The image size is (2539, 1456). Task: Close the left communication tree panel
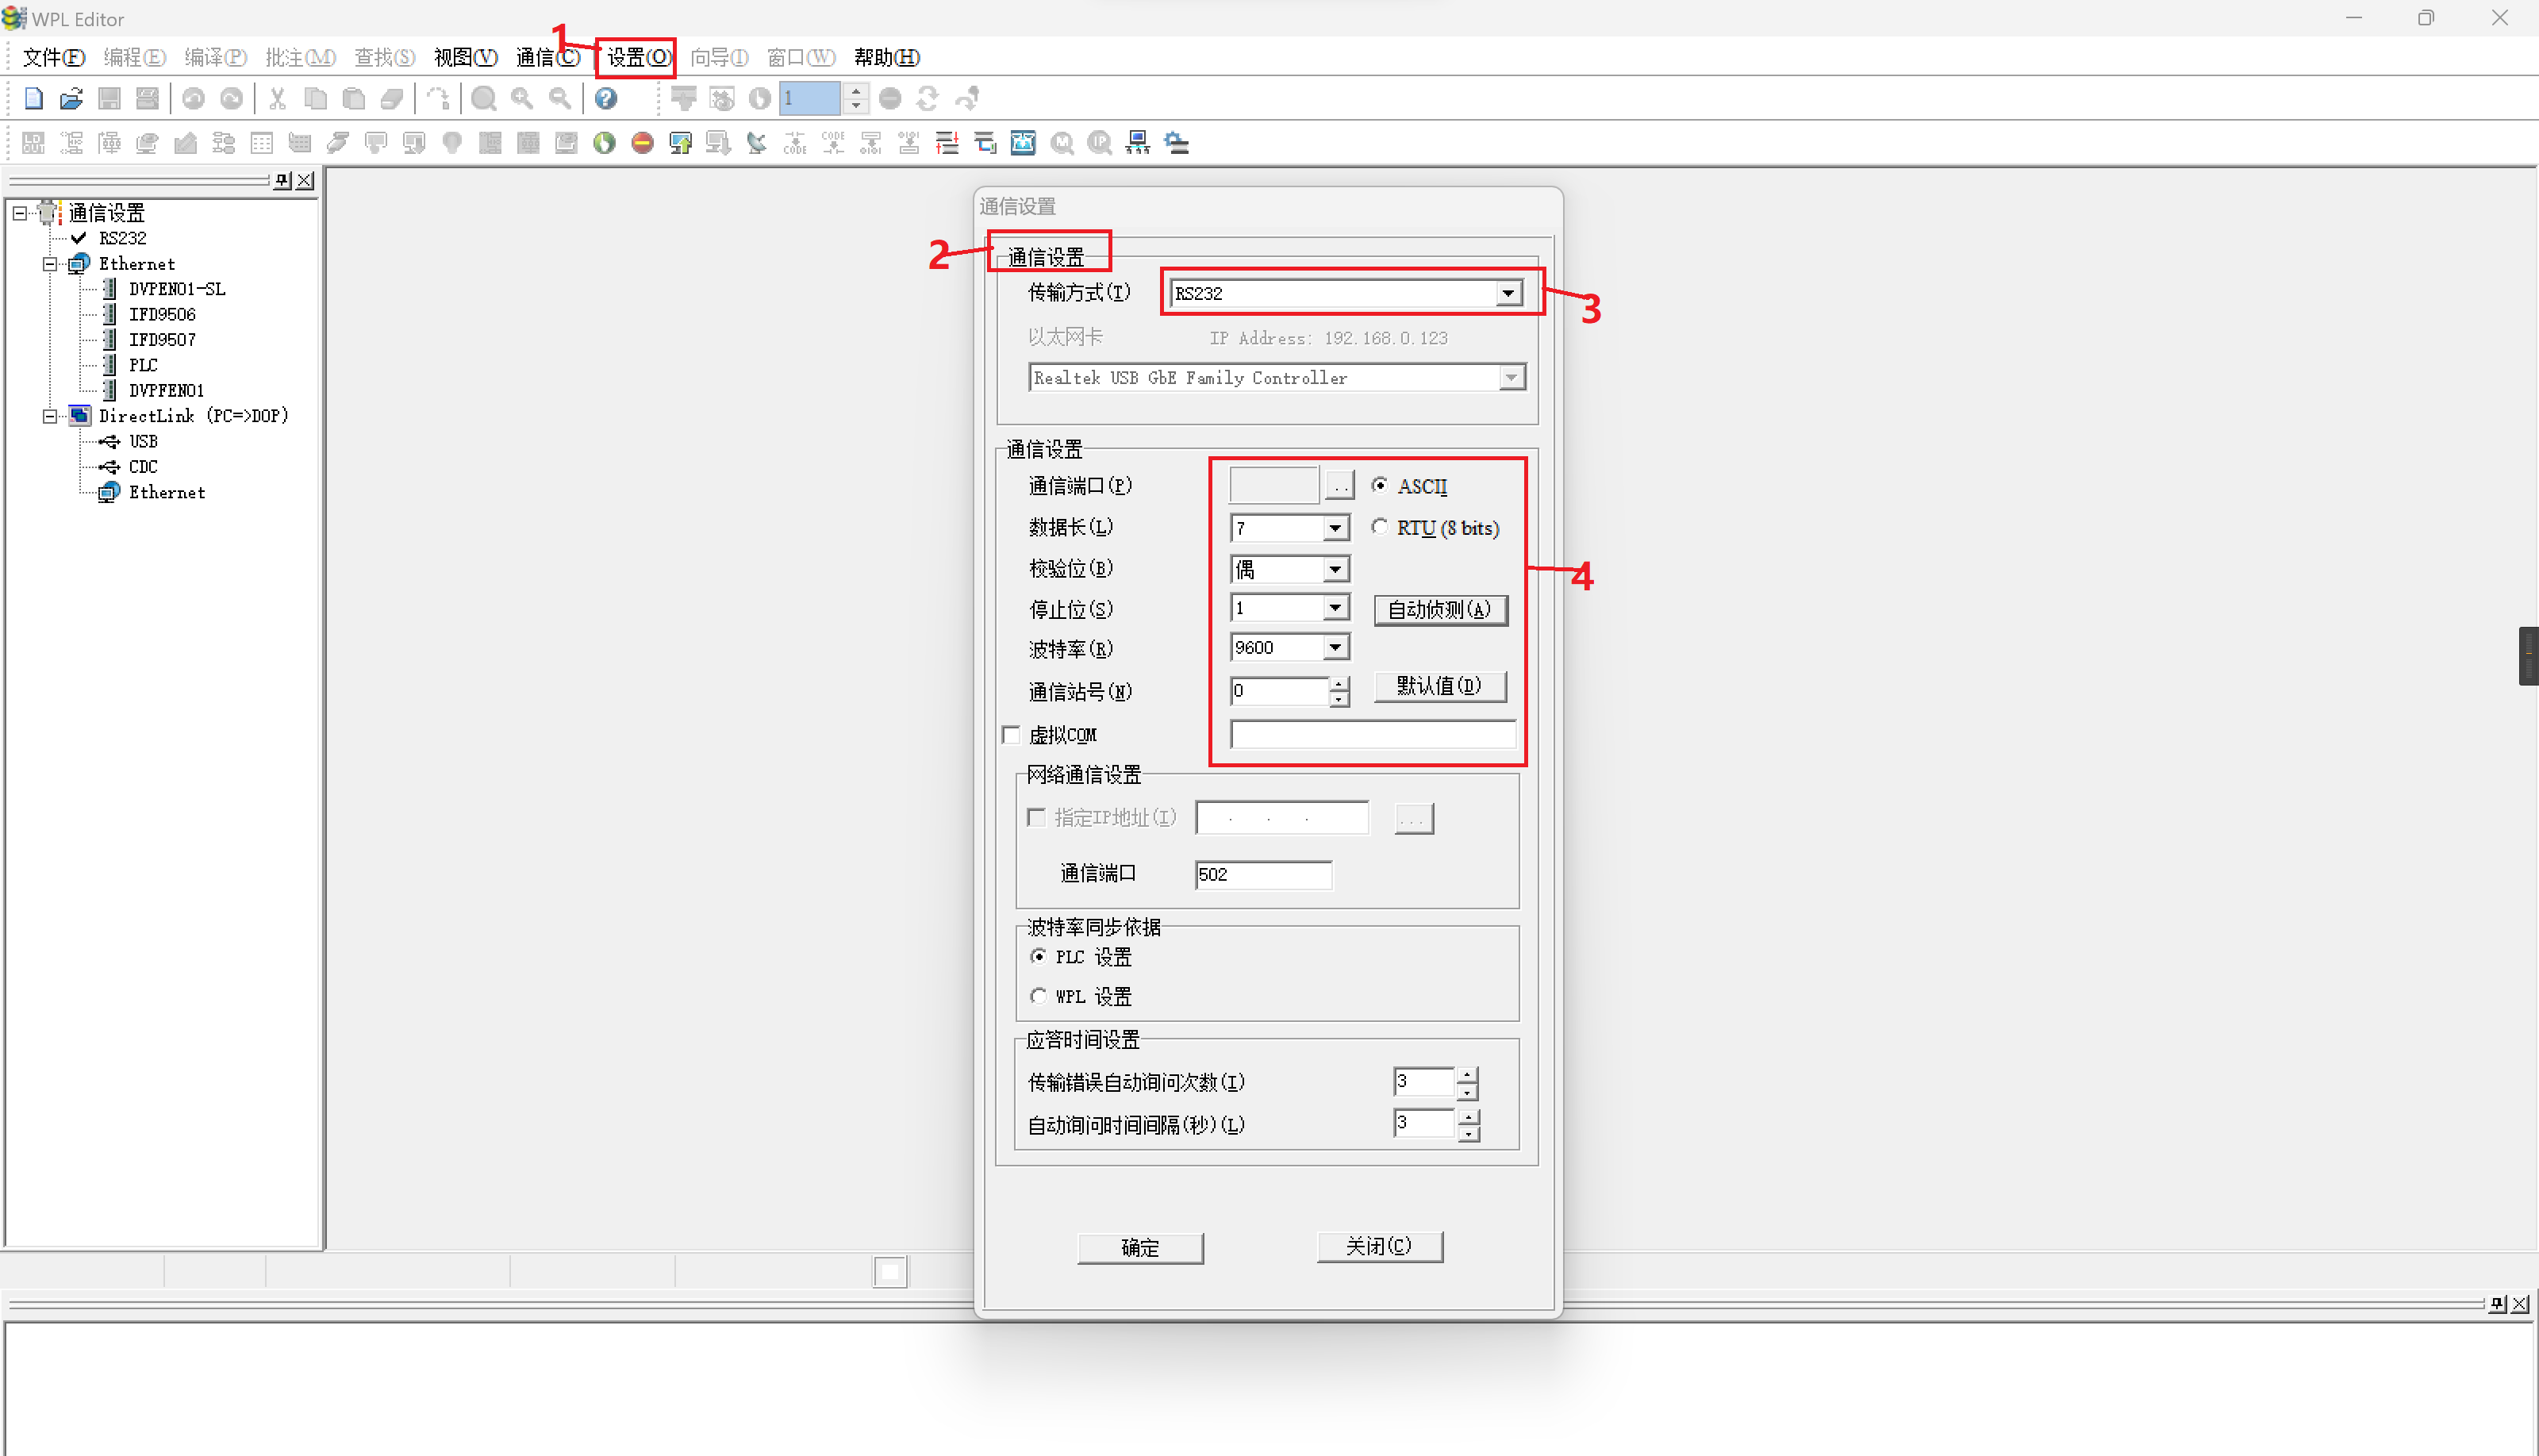[305, 180]
